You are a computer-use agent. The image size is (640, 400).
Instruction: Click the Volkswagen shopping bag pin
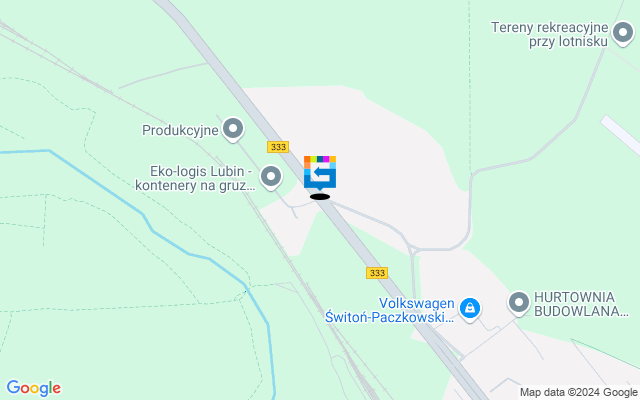[470, 309]
